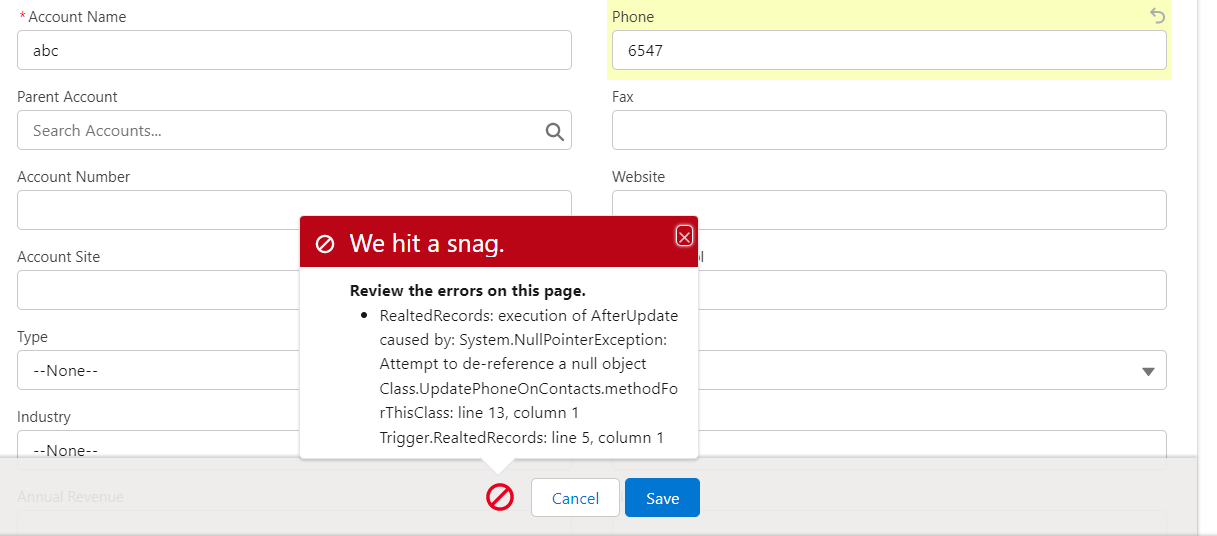Click the Account Site input field

[x=158, y=290]
